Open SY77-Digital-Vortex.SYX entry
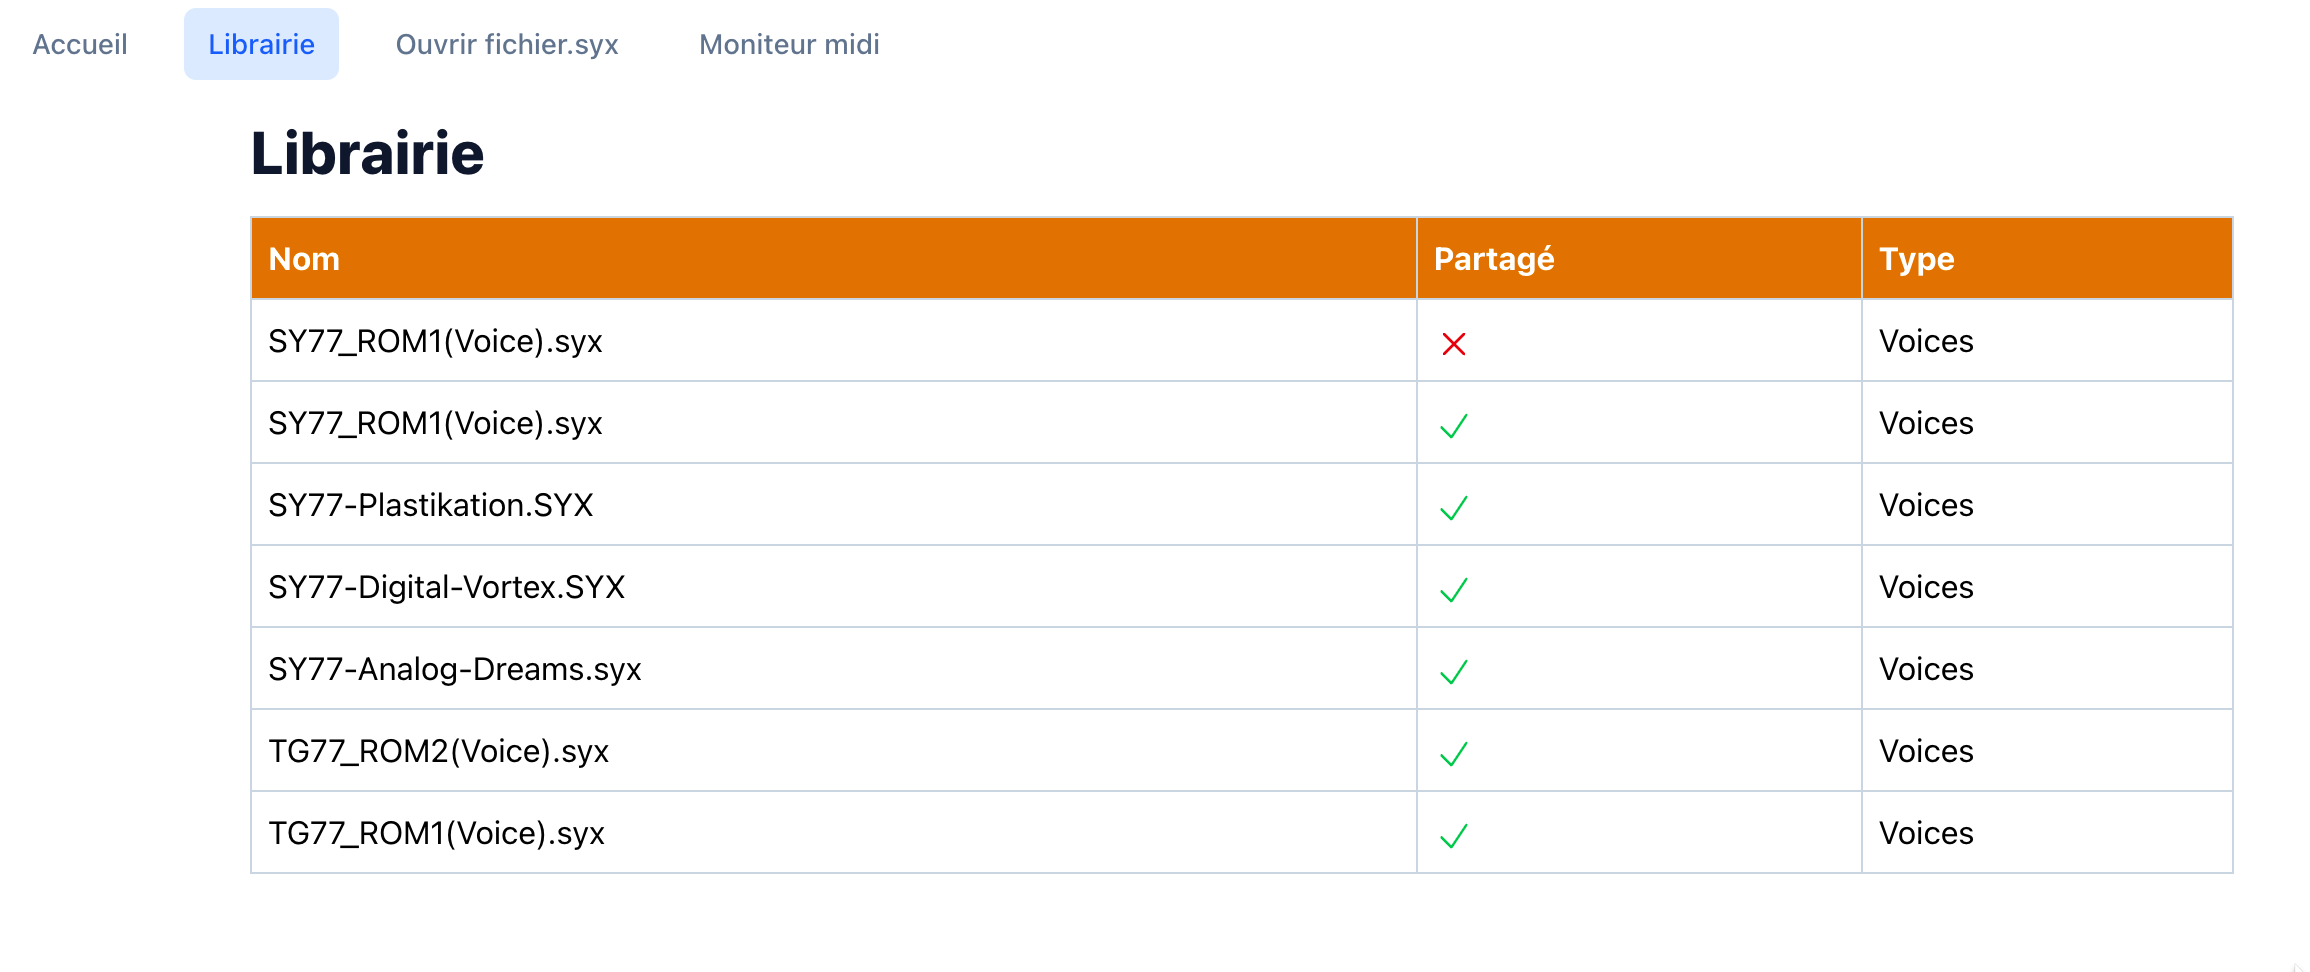 point(447,587)
